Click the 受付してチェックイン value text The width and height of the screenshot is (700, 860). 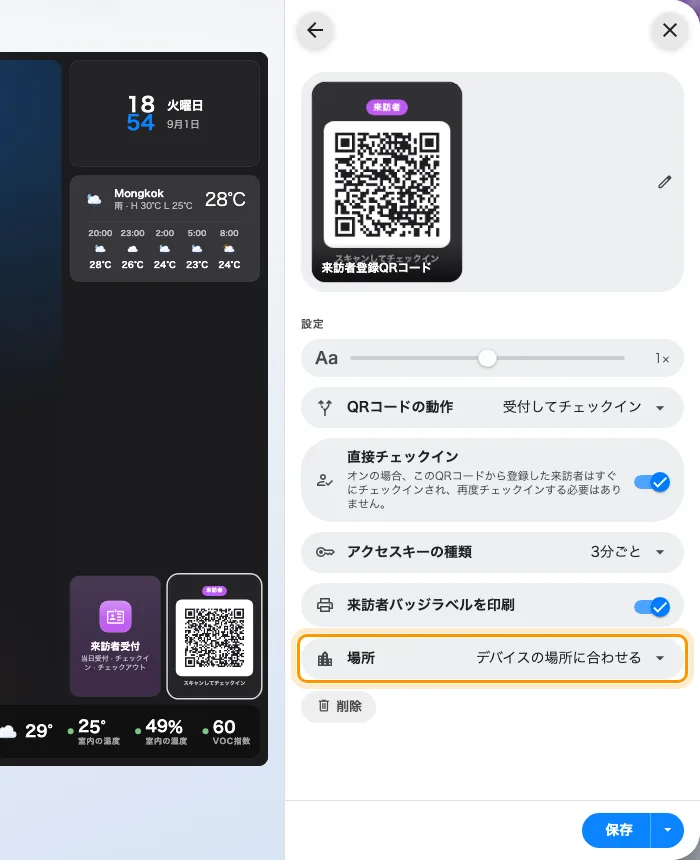pyautogui.click(x=572, y=407)
